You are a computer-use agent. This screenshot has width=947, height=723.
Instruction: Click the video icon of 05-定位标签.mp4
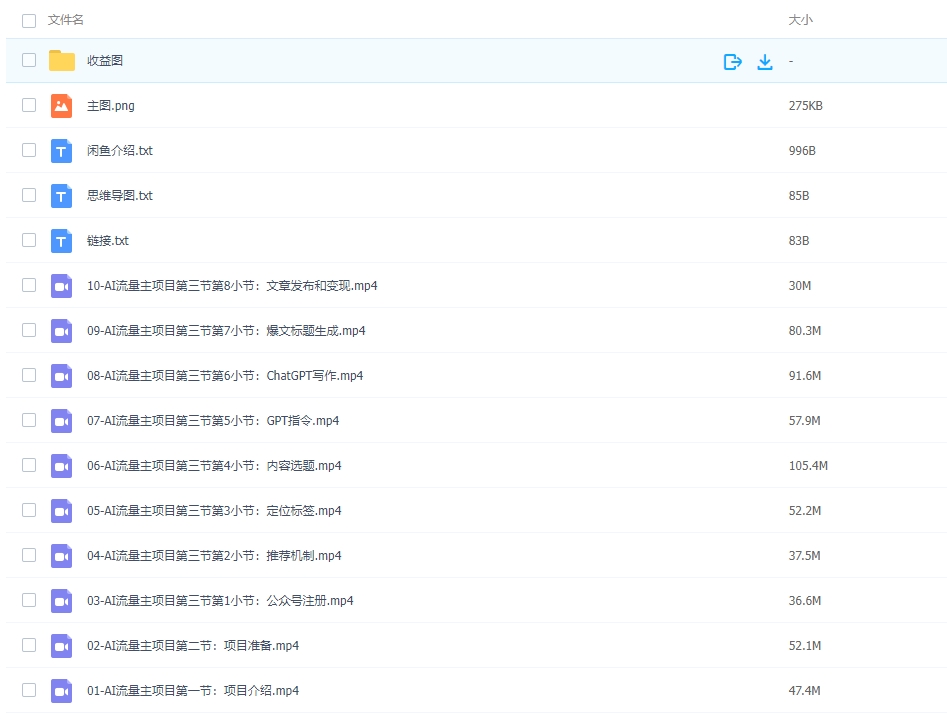coord(61,510)
